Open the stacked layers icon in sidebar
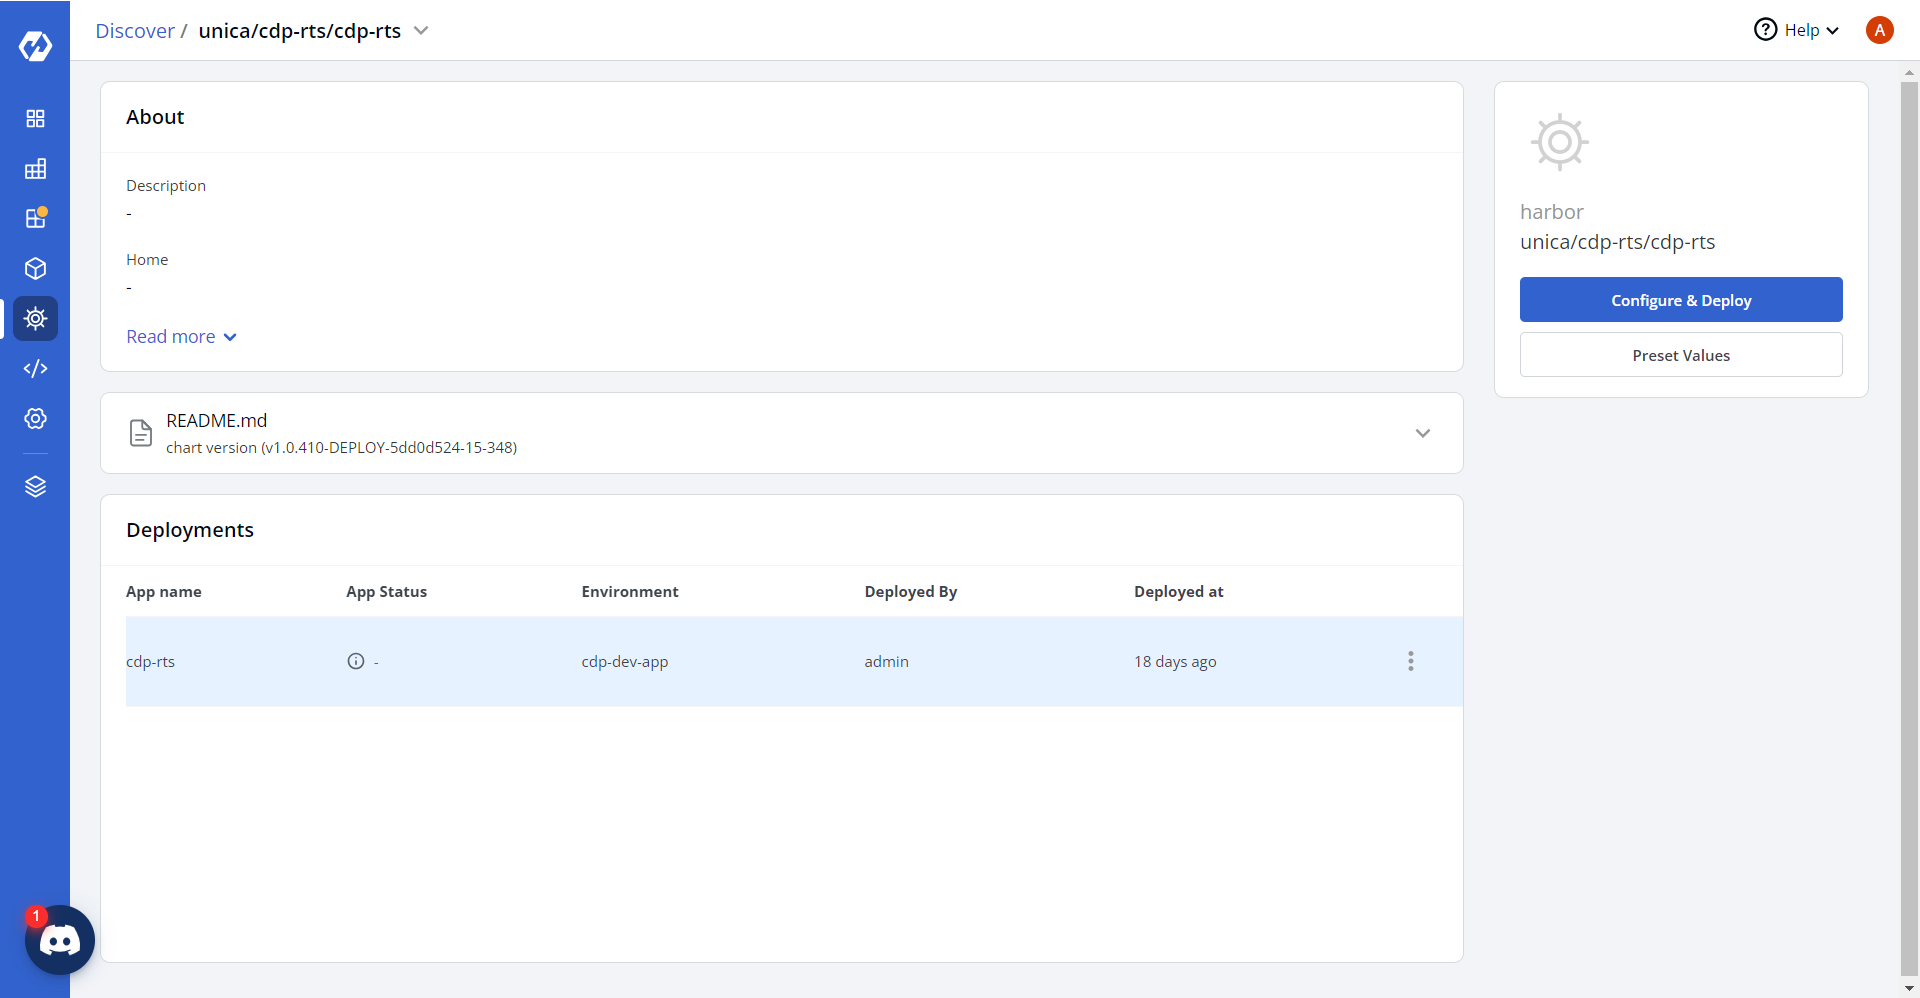 click(35, 487)
